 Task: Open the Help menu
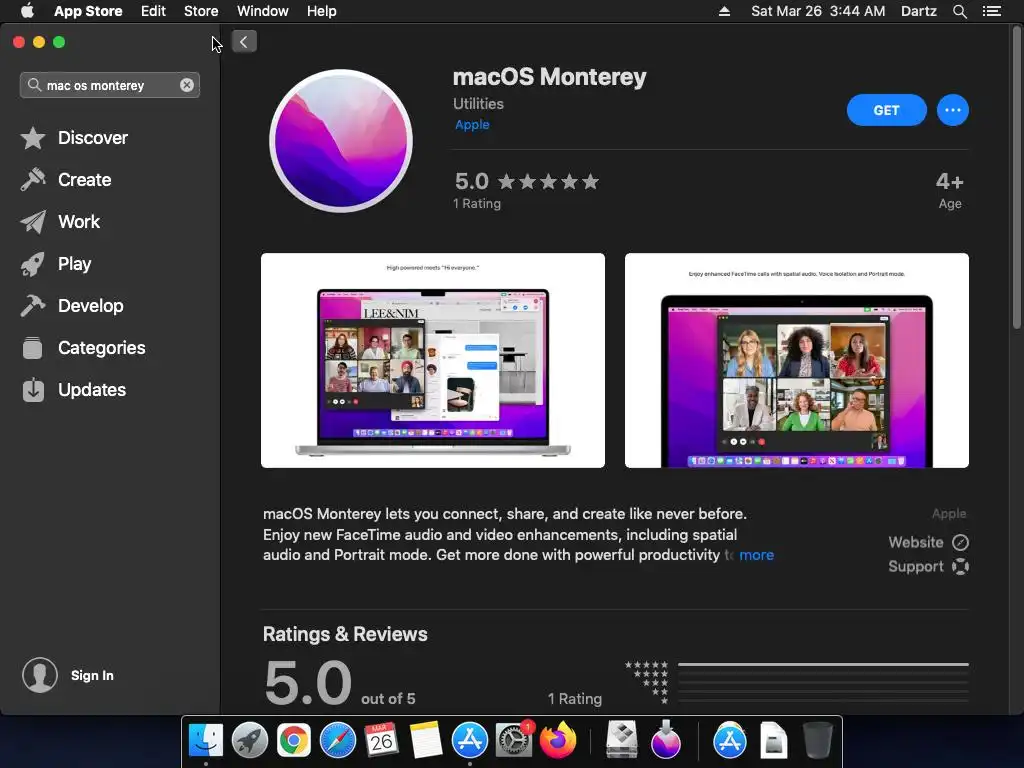point(322,11)
